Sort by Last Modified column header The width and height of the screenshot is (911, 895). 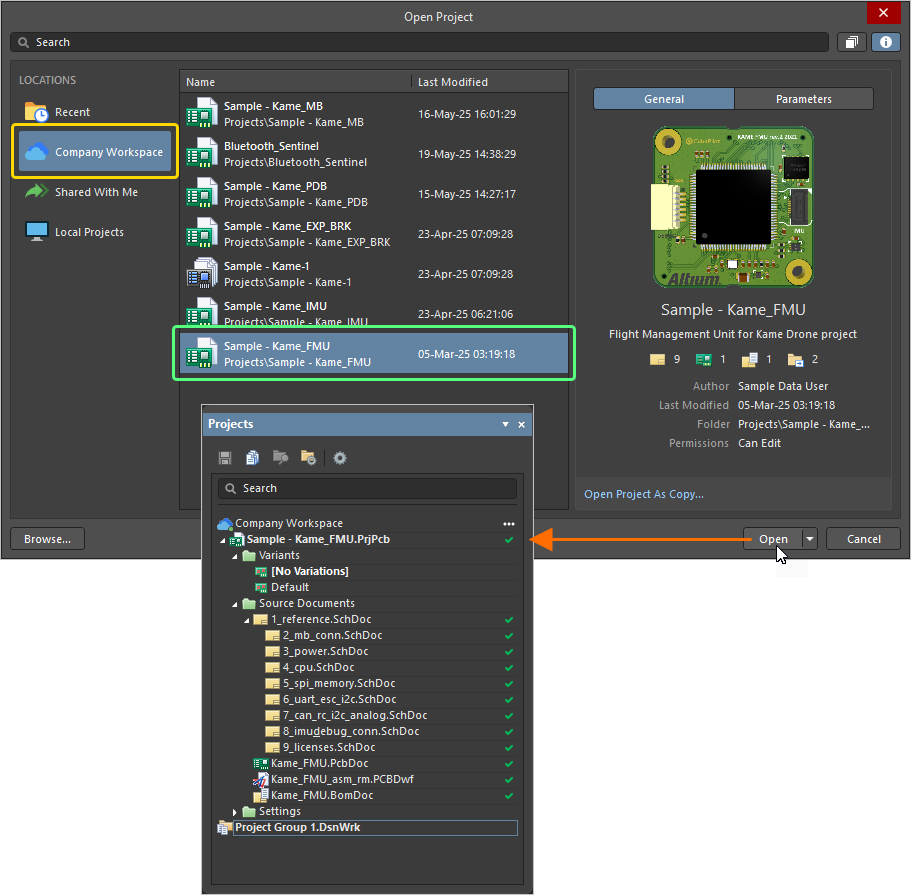tap(489, 82)
